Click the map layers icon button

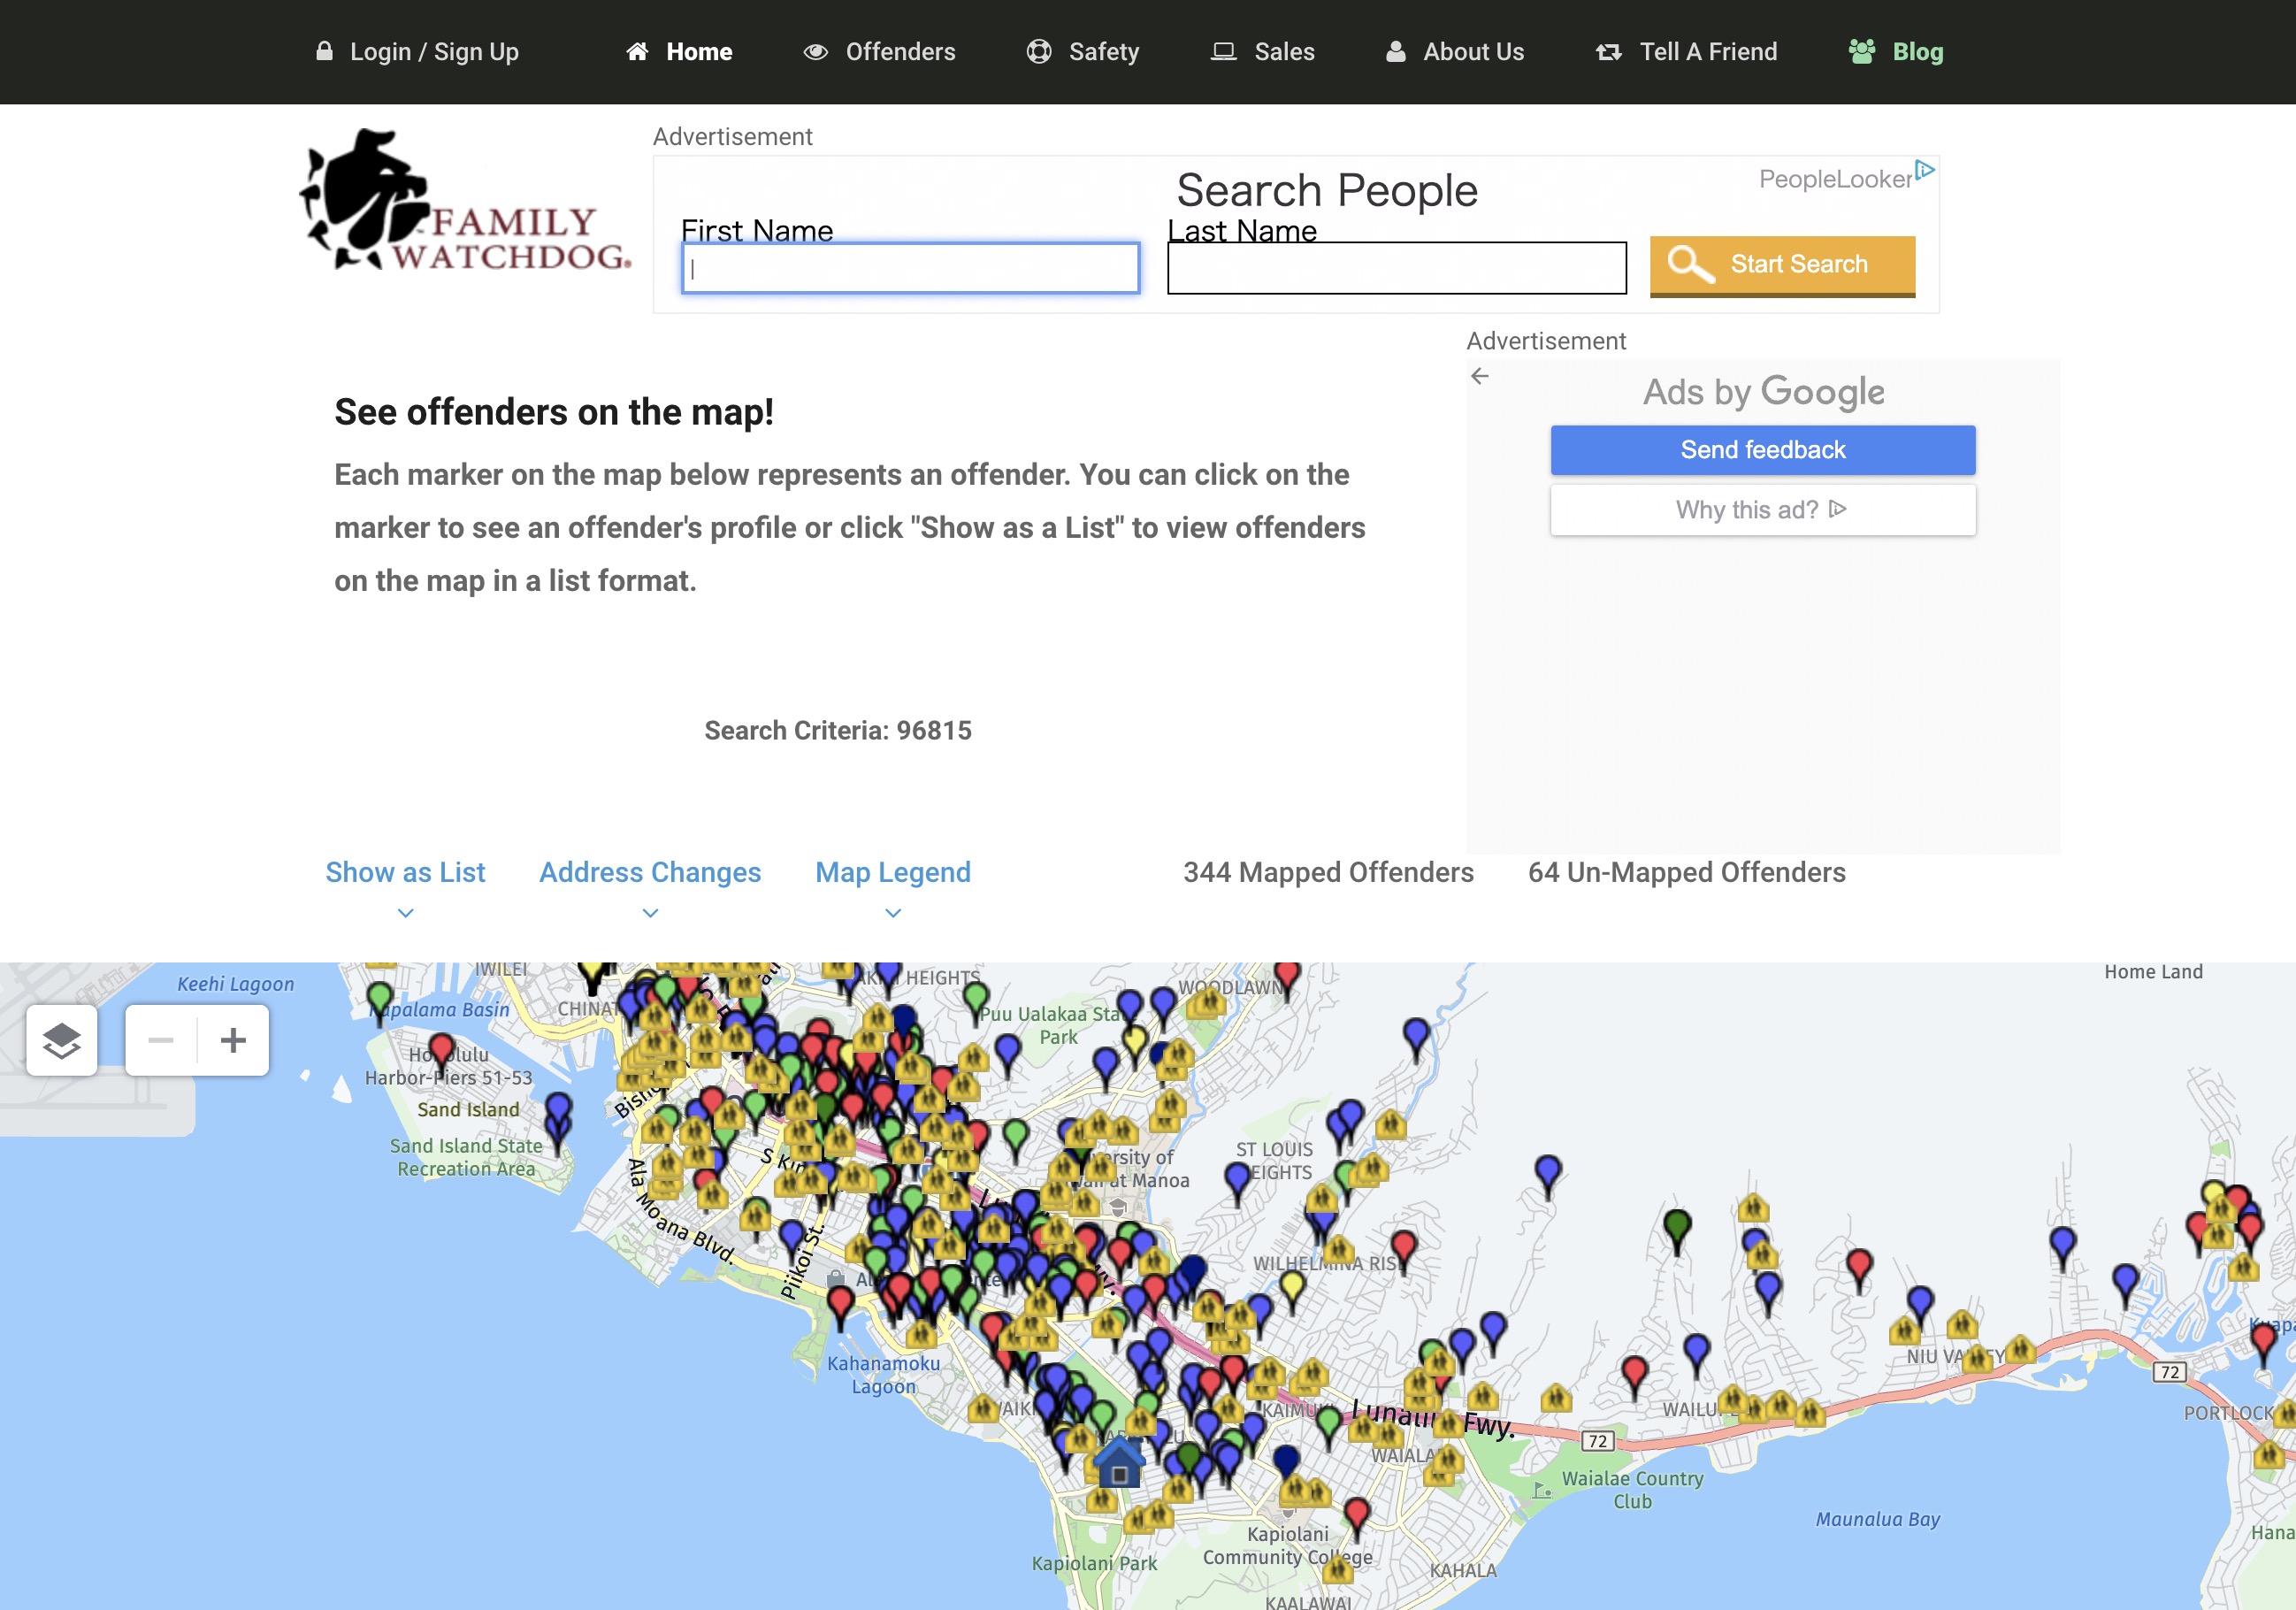pos(61,1040)
